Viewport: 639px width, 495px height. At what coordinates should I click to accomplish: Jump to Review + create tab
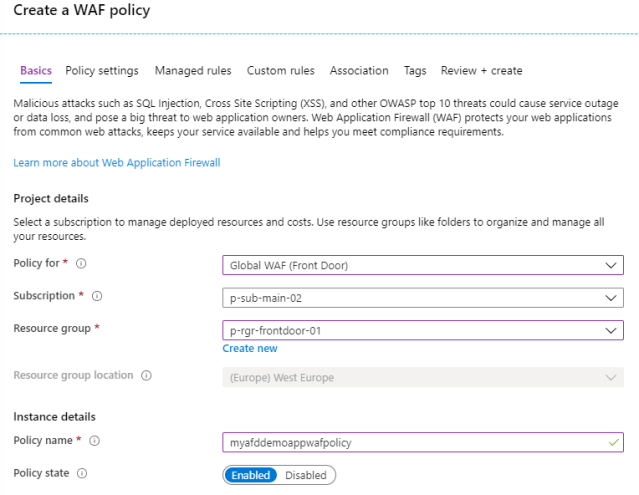coord(481,71)
